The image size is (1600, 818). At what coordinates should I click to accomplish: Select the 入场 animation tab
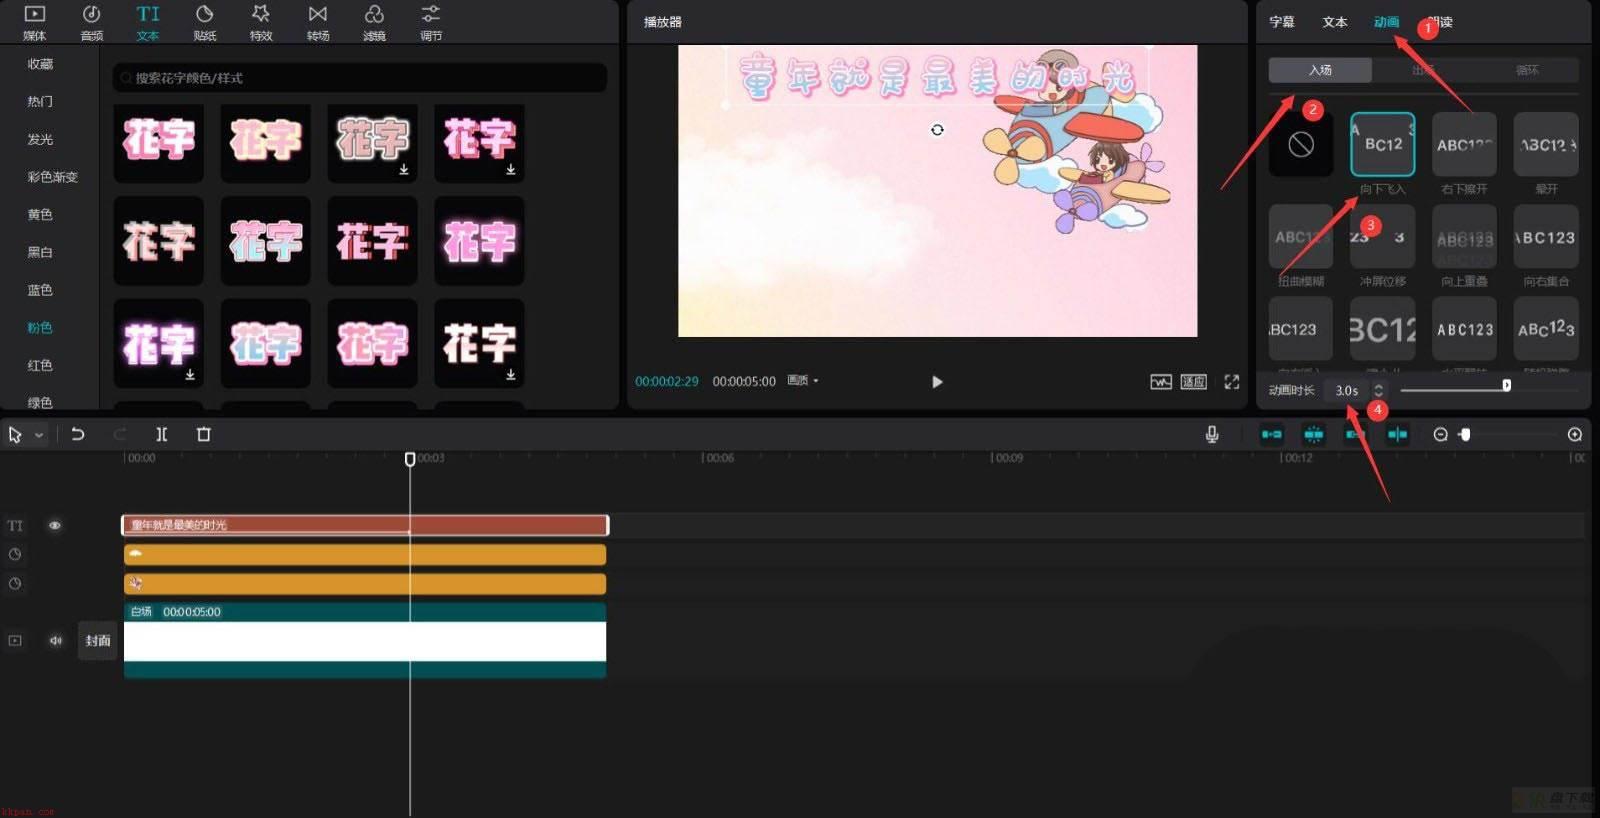(1320, 70)
